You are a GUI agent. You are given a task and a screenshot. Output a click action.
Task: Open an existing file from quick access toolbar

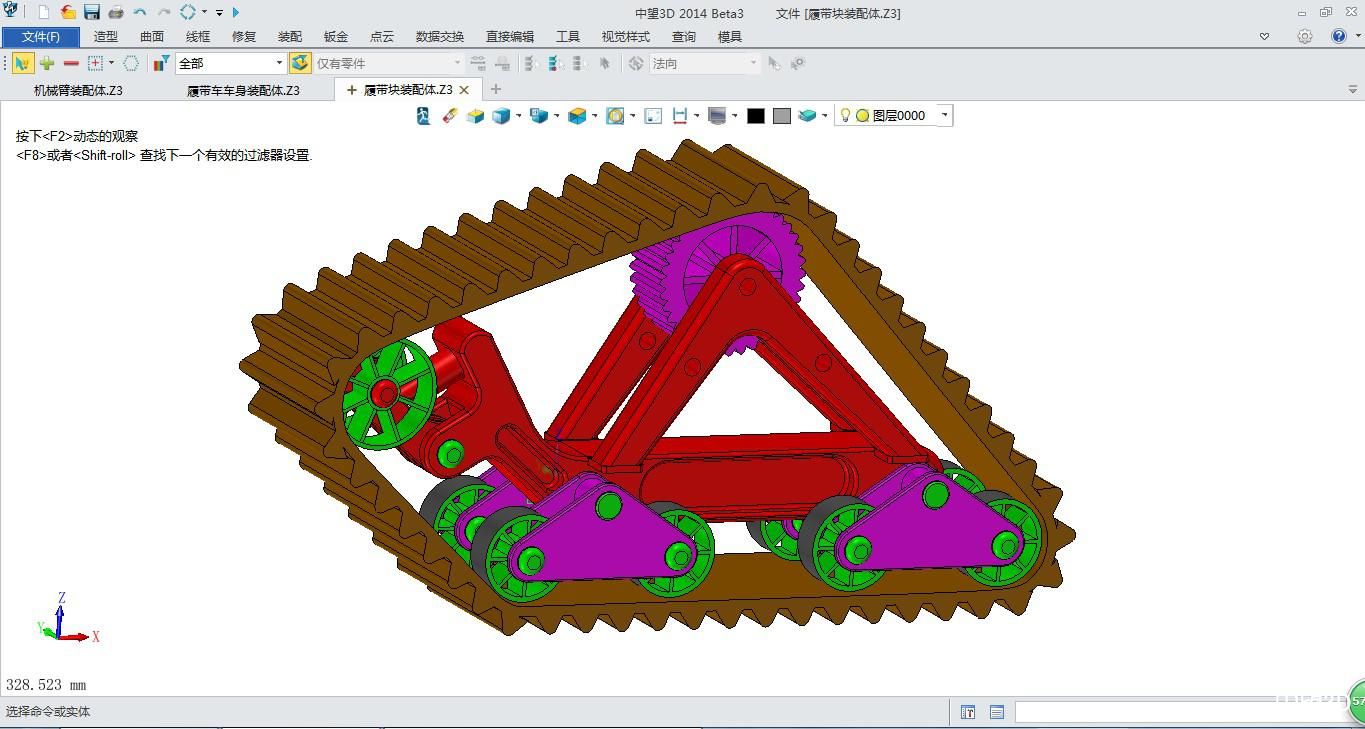67,13
